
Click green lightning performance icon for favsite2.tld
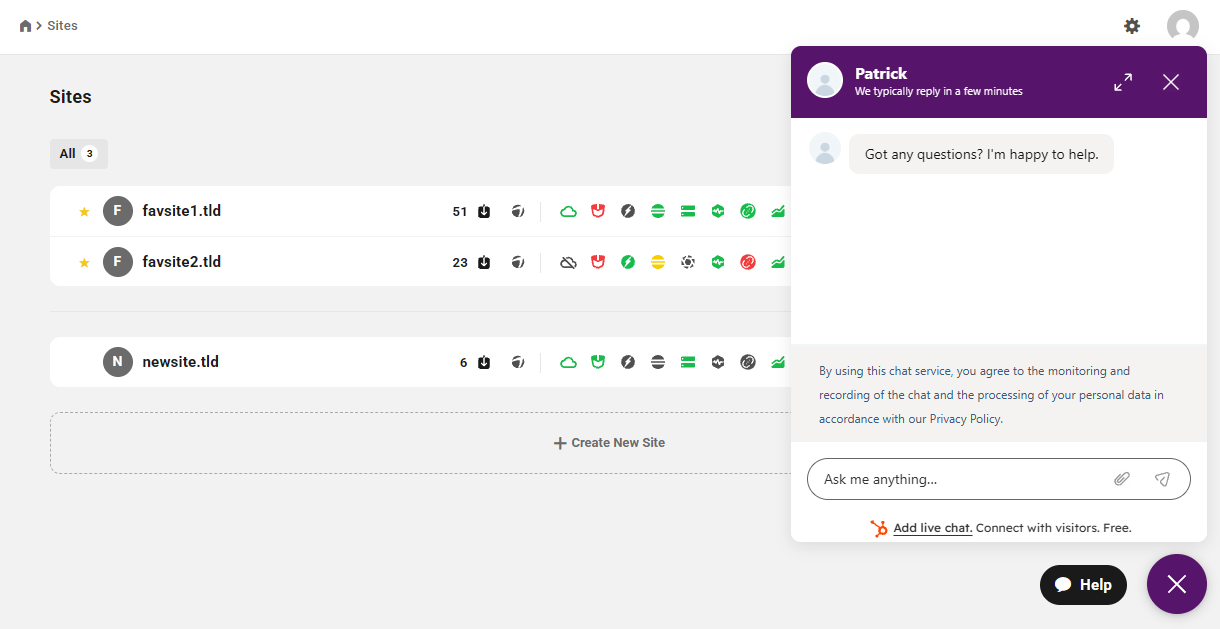pyautogui.click(x=628, y=262)
